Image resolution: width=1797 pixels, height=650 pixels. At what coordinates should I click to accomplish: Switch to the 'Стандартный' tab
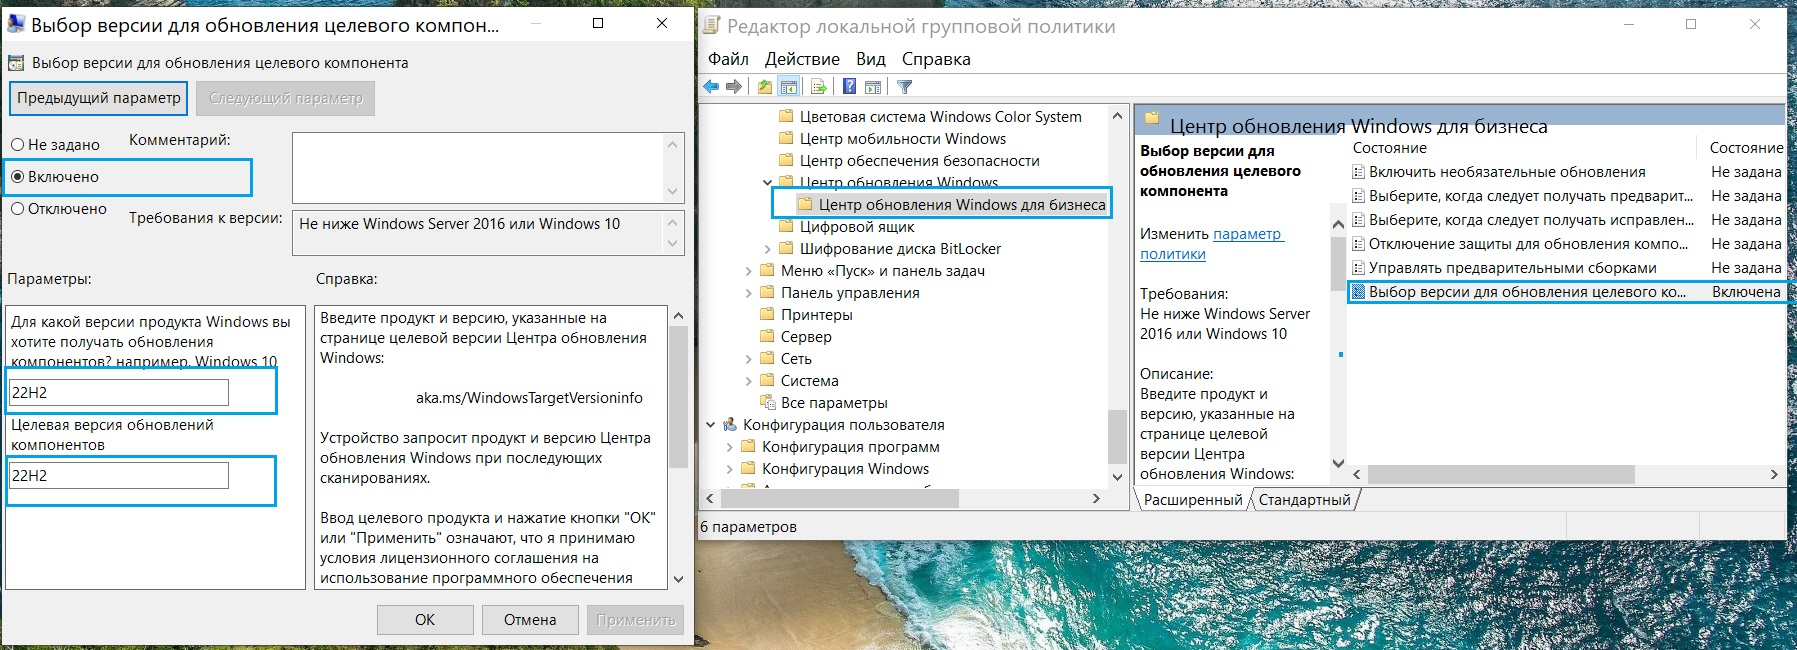[1304, 500]
